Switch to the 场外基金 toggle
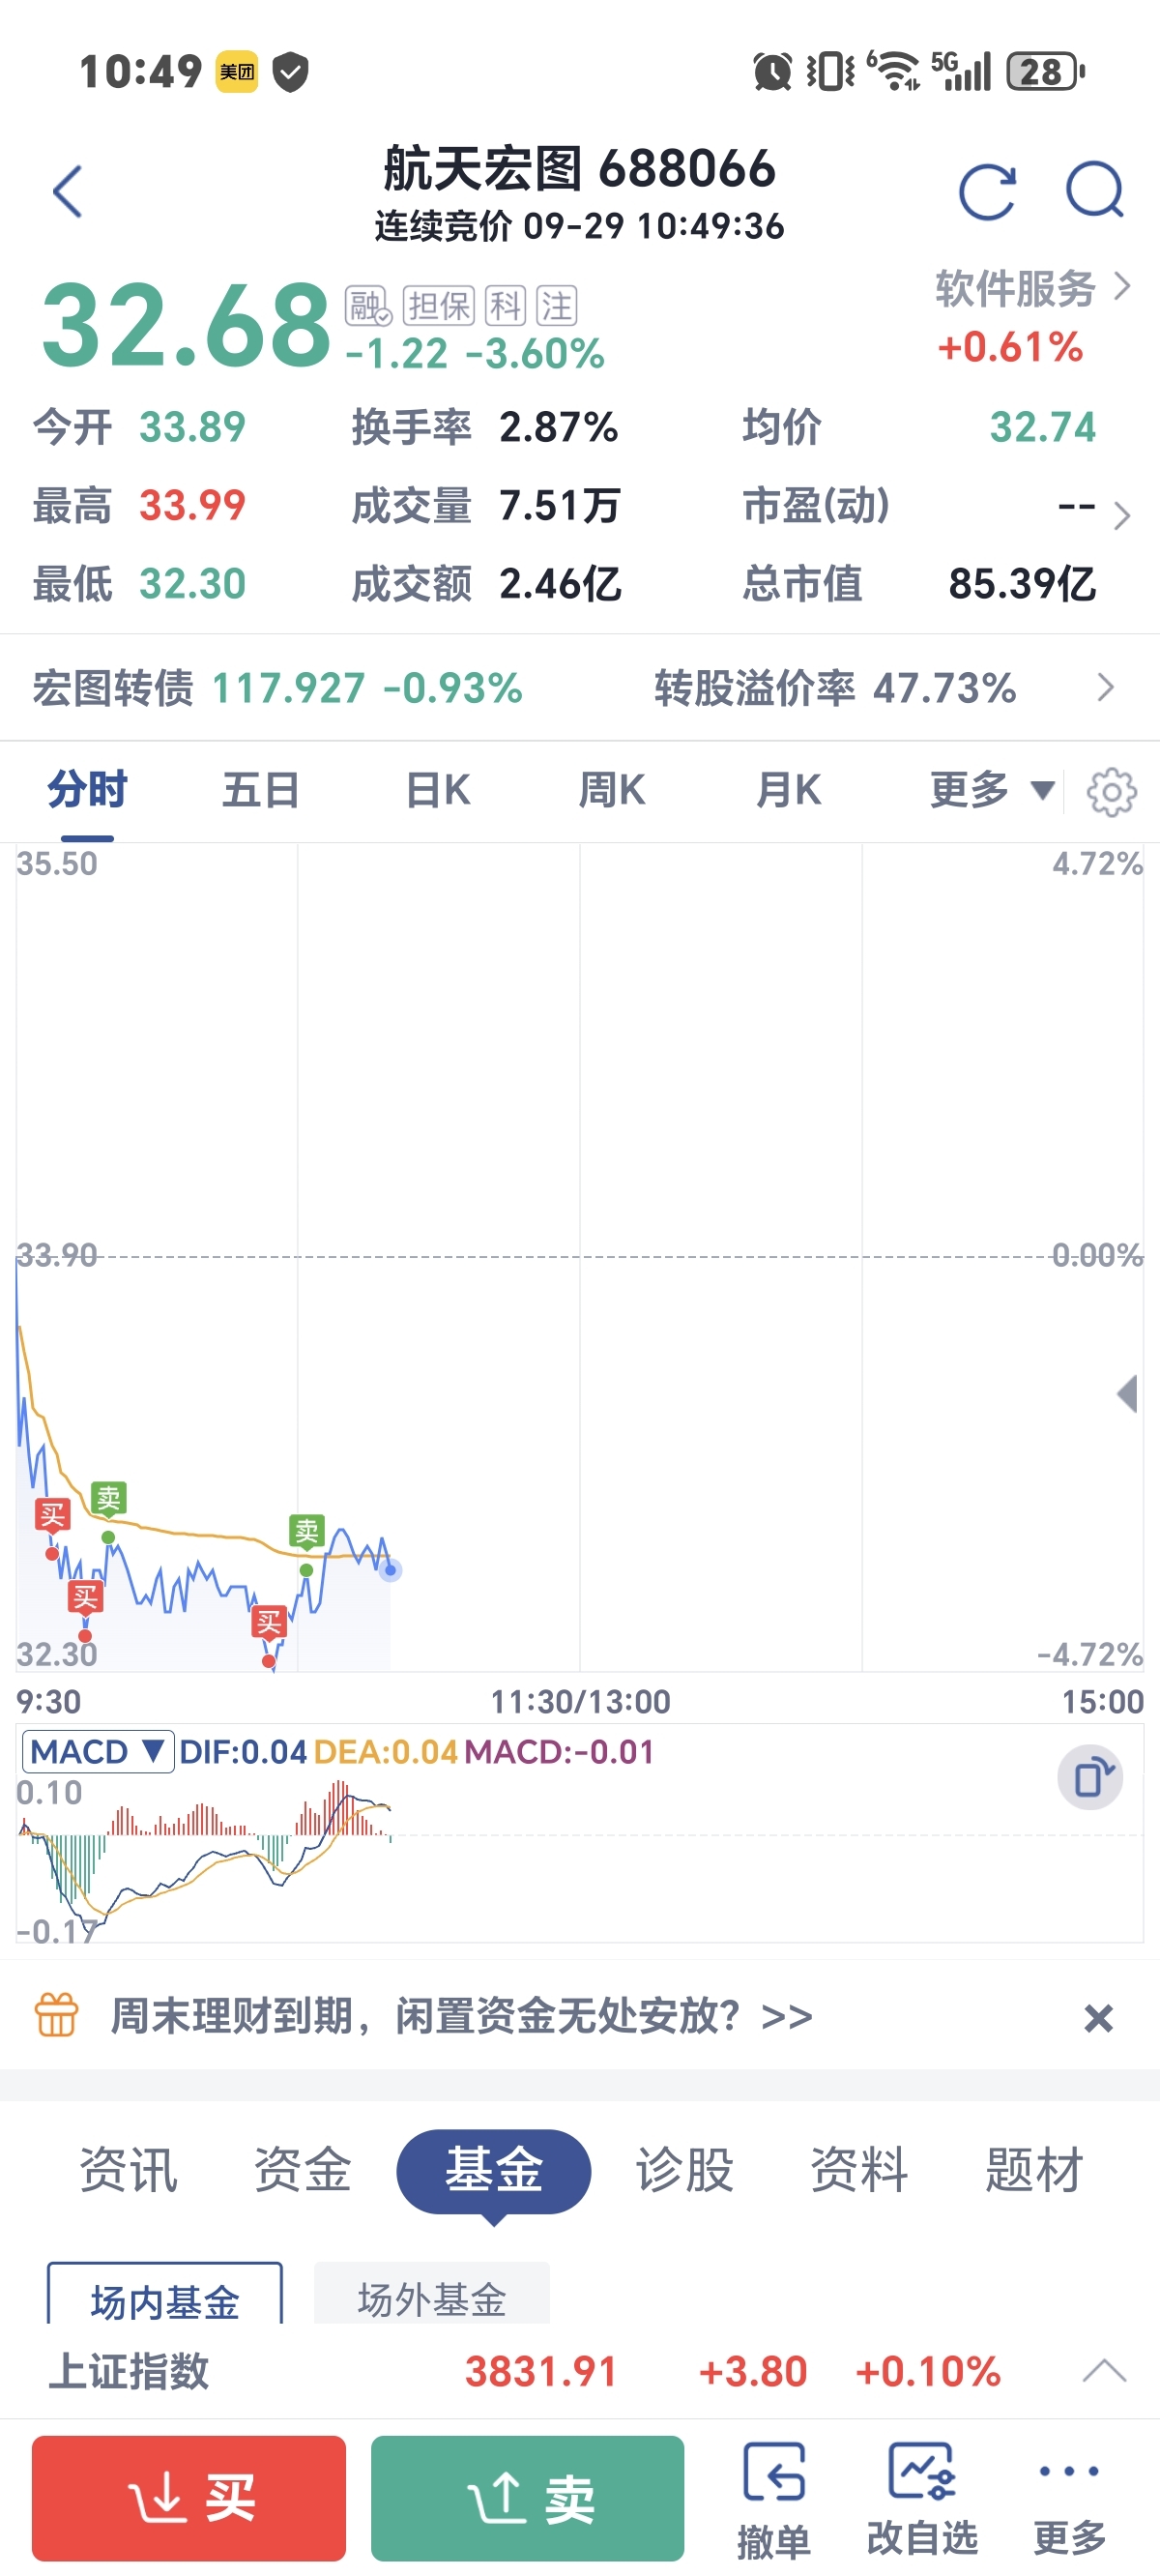Viewport: 1160px width, 2576px height. (432, 2296)
